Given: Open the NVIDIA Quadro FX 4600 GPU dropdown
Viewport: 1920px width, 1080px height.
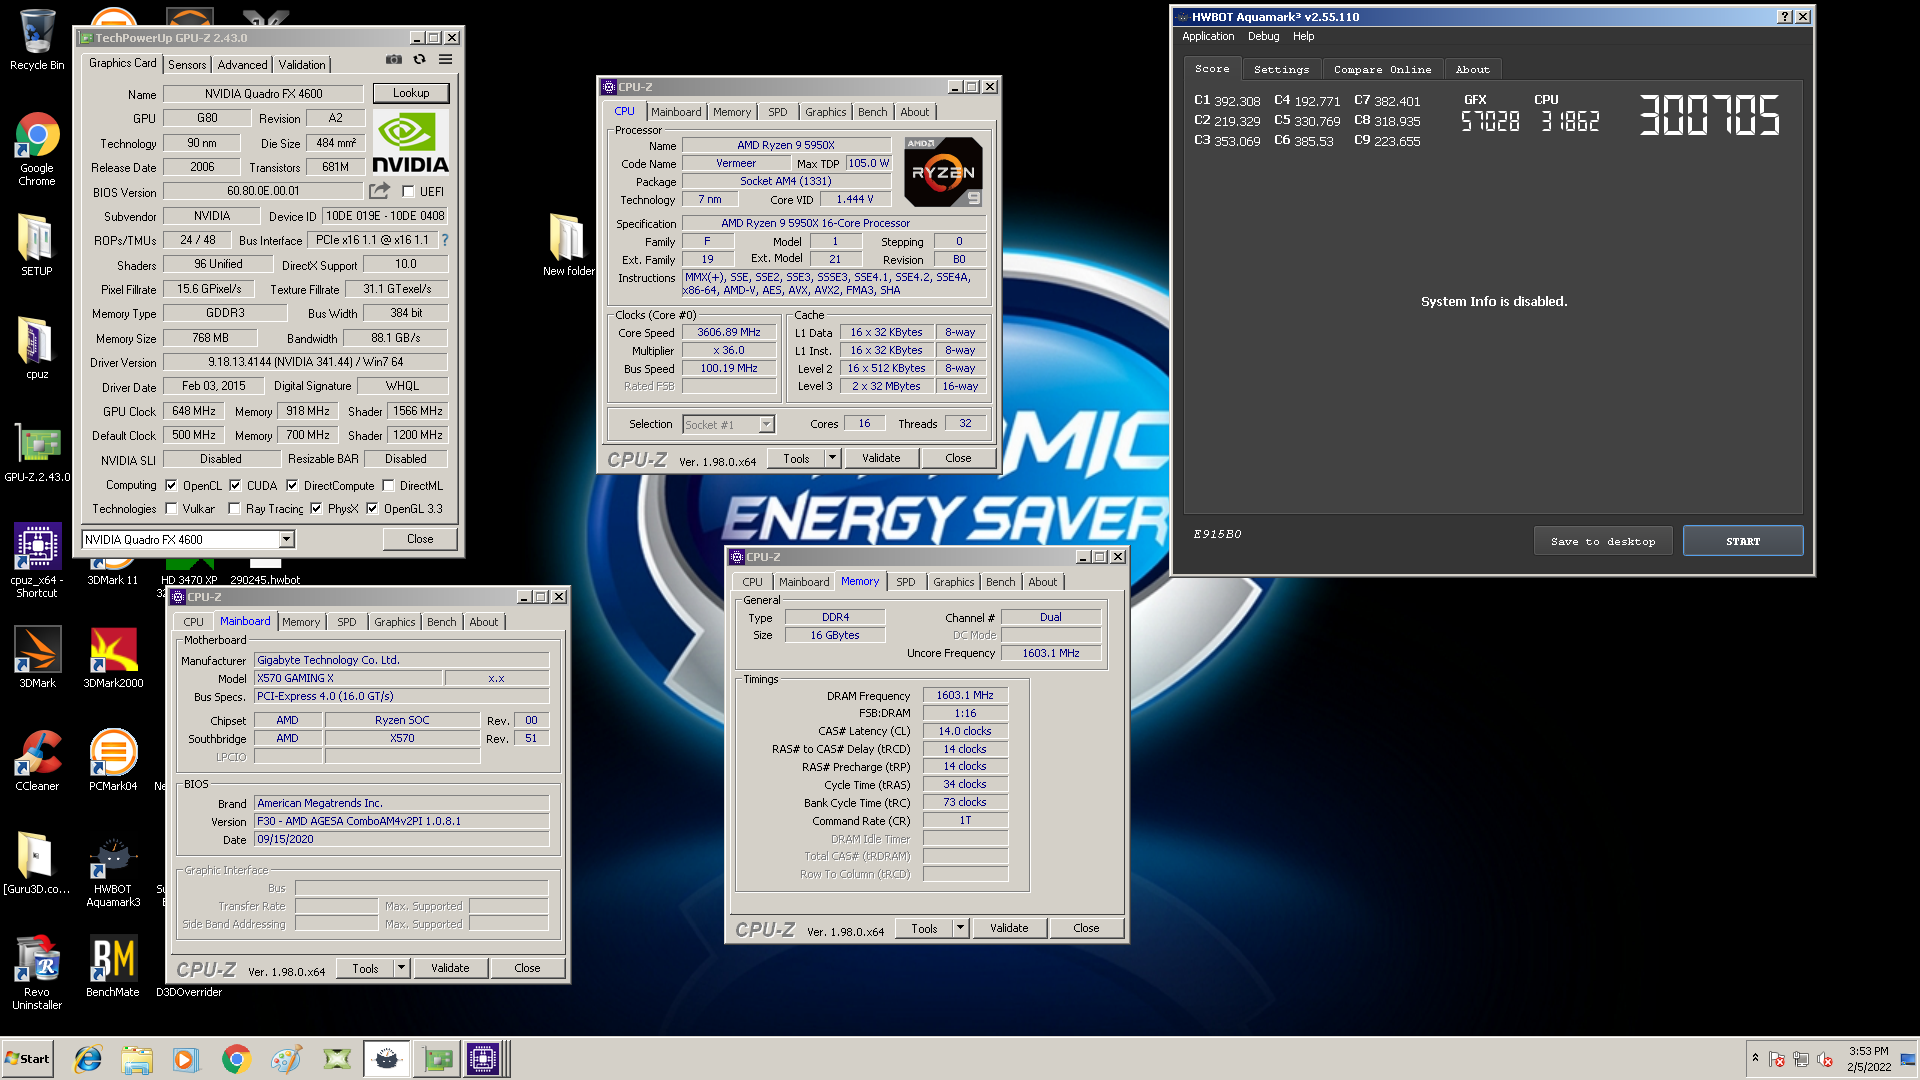Looking at the screenshot, I should coord(286,539).
